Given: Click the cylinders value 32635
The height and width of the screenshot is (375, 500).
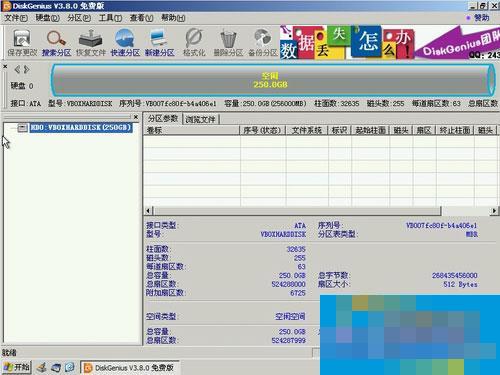Looking at the screenshot, I should [x=296, y=249].
